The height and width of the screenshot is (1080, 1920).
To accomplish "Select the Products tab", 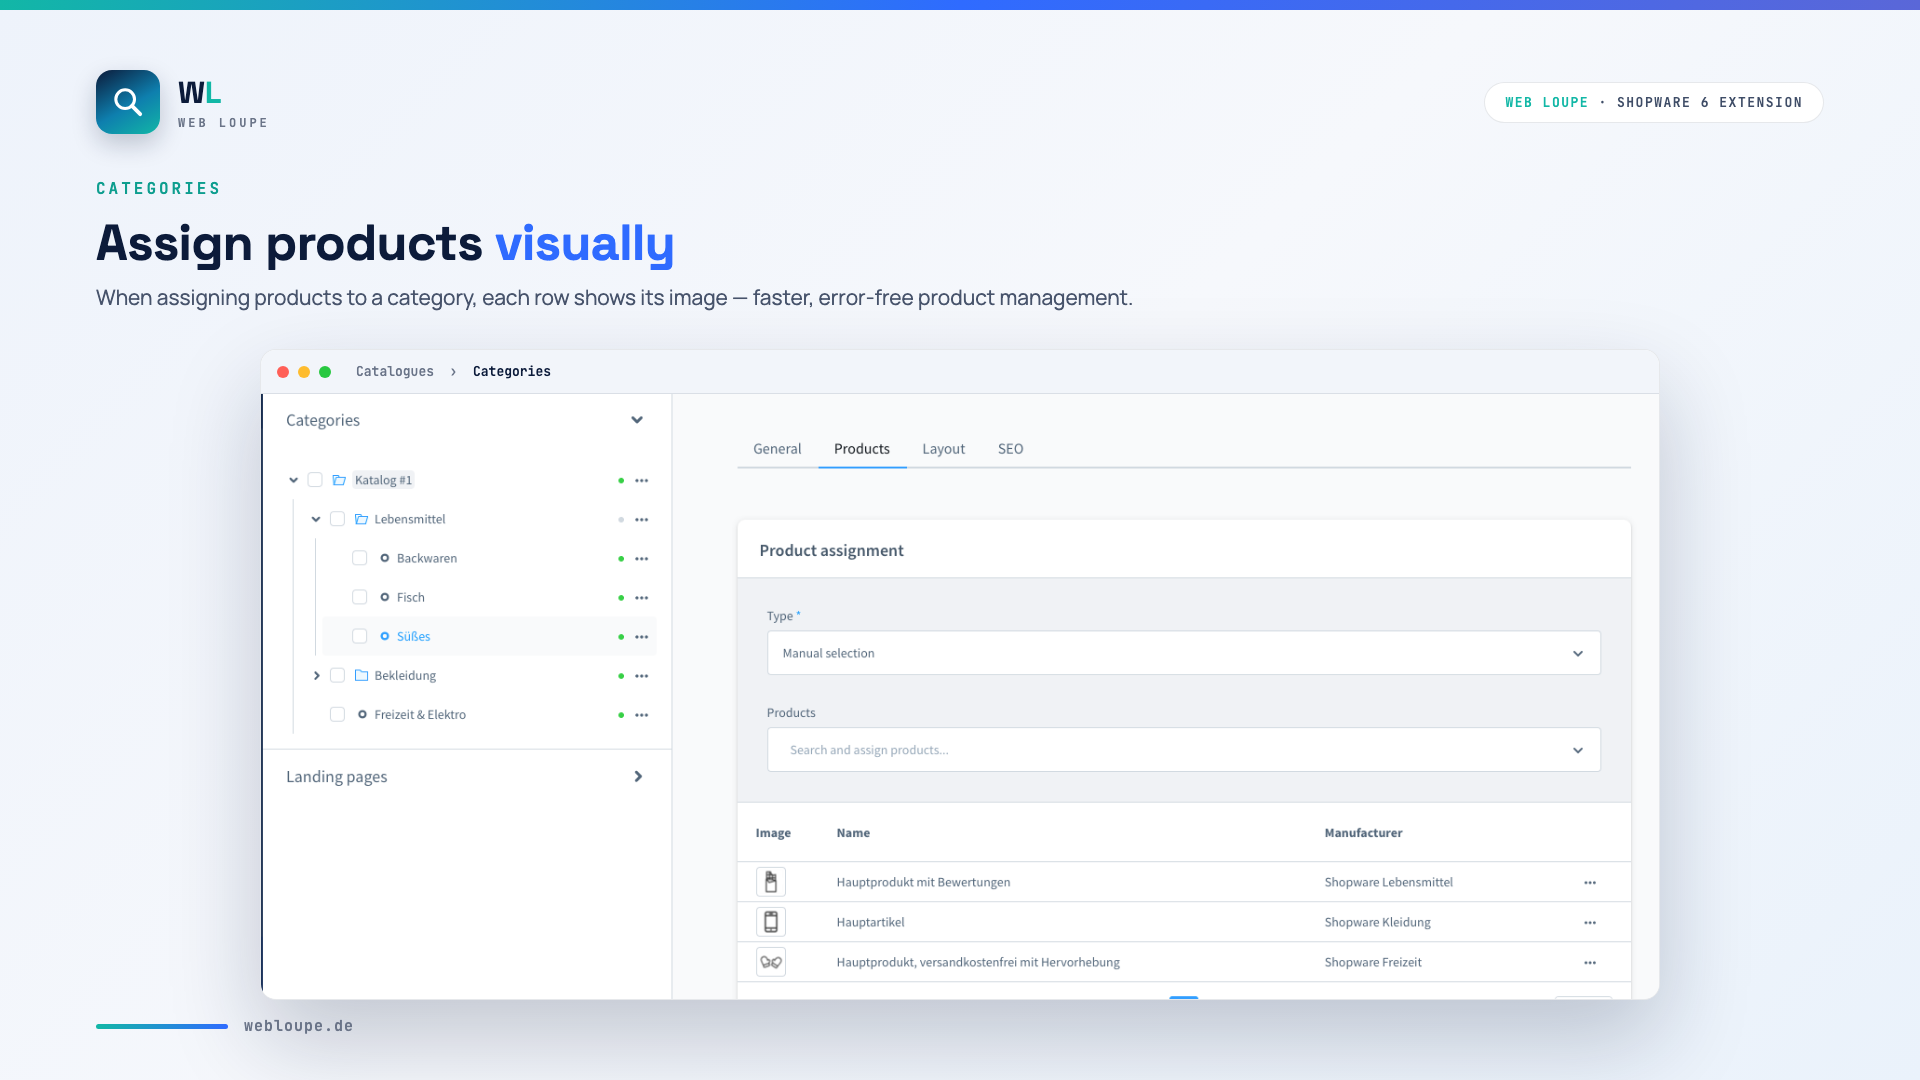I will point(862,449).
